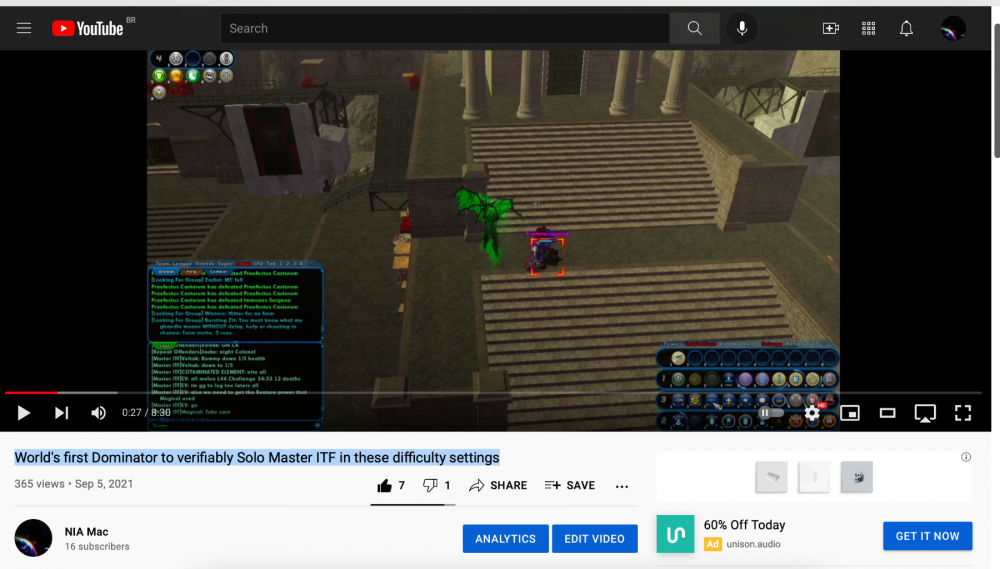1000x569 pixels.
Task: Open notifications bell
Action: click(x=906, y=28)
